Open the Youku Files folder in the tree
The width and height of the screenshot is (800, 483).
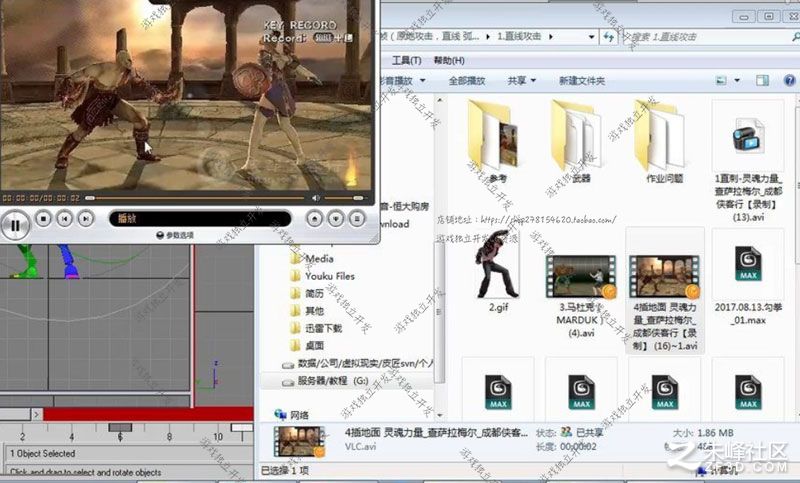click(322, 276)
